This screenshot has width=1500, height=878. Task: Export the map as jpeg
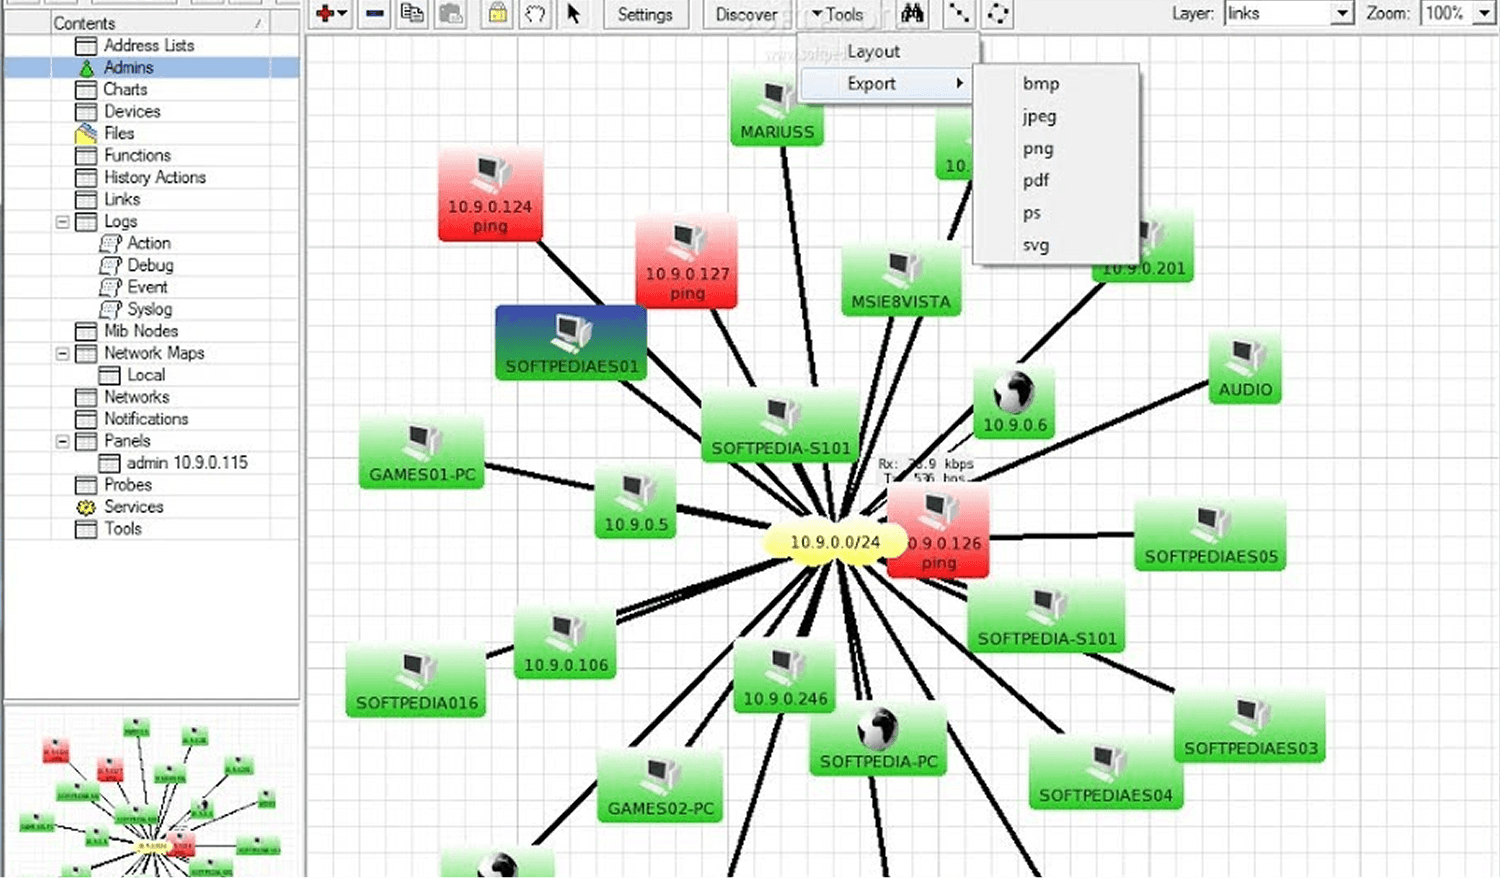1039,116
